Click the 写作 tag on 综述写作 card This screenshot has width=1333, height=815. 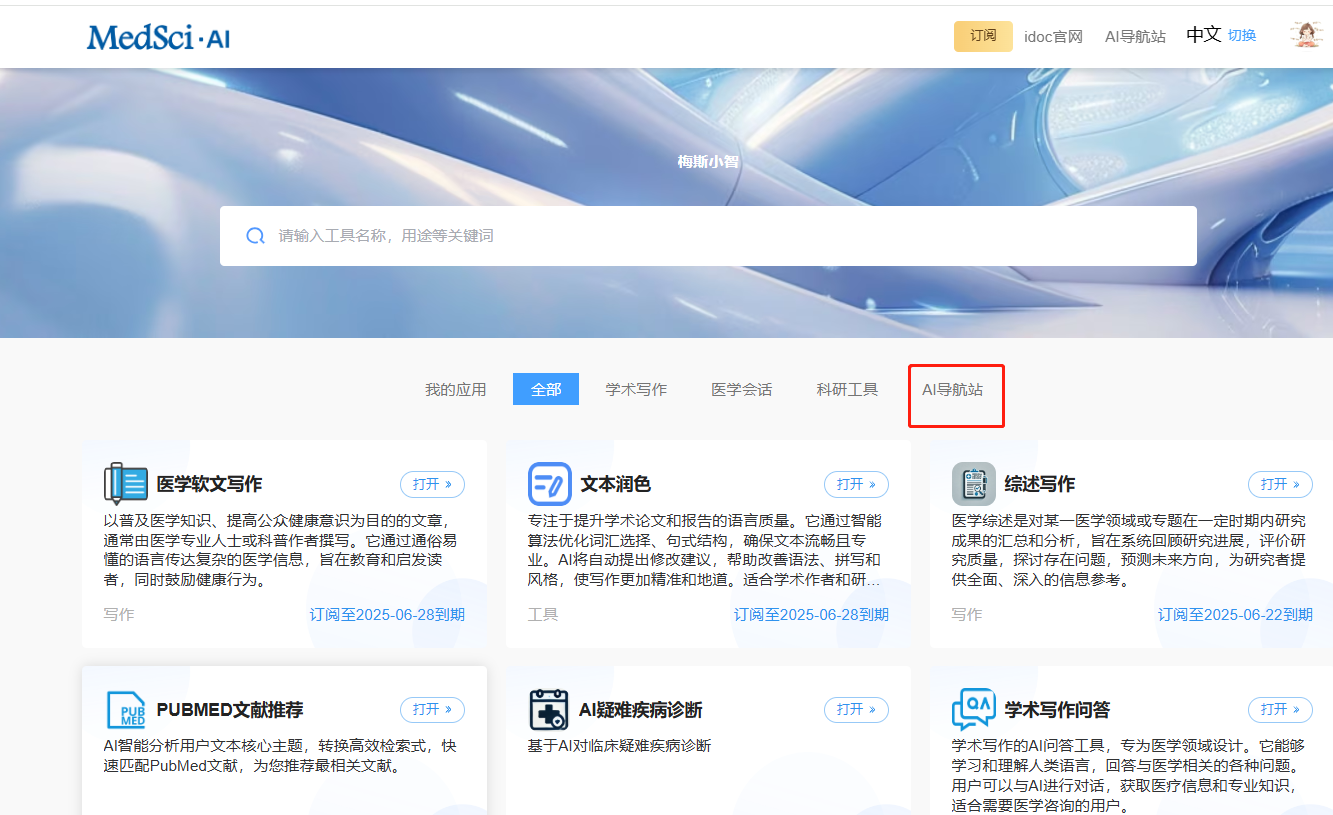click(966, 615)
